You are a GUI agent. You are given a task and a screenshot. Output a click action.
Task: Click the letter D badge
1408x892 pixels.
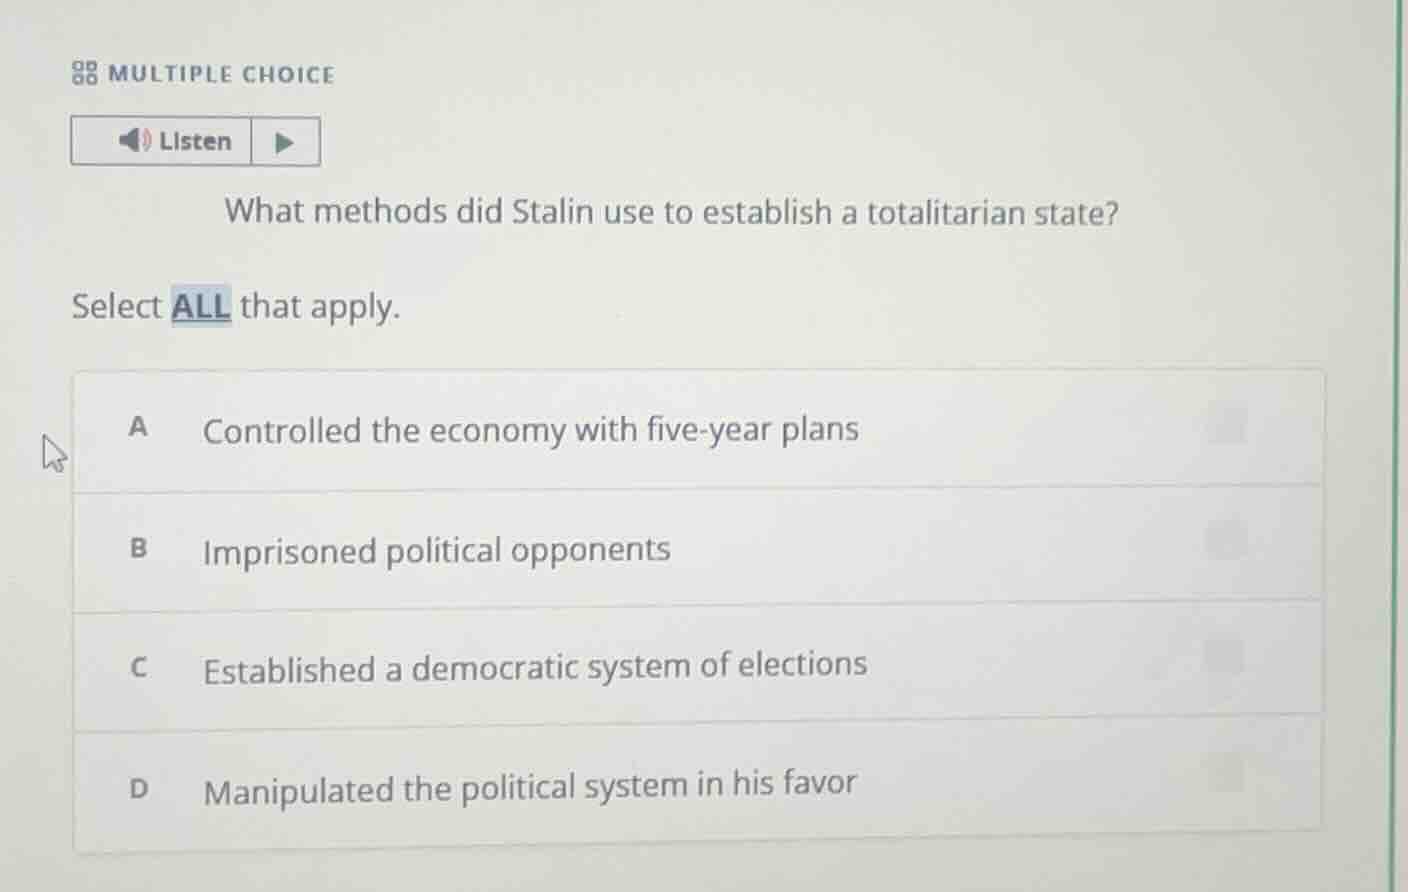click(x=139, y=787)
